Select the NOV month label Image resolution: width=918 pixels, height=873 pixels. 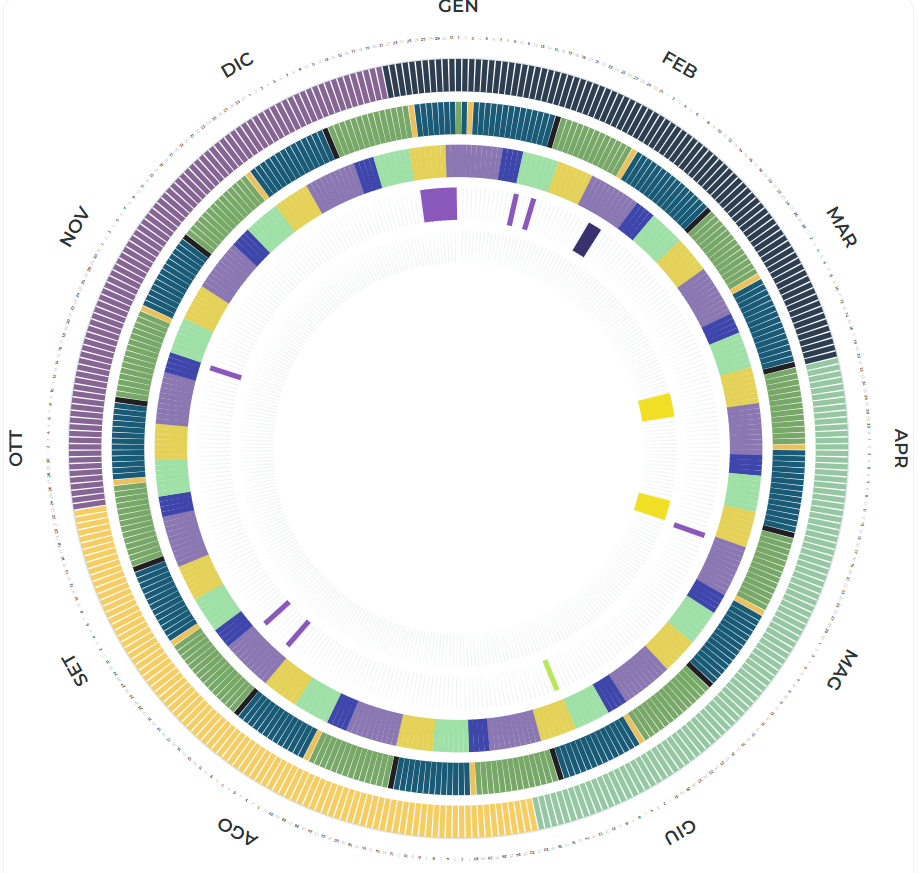[75, 227]
